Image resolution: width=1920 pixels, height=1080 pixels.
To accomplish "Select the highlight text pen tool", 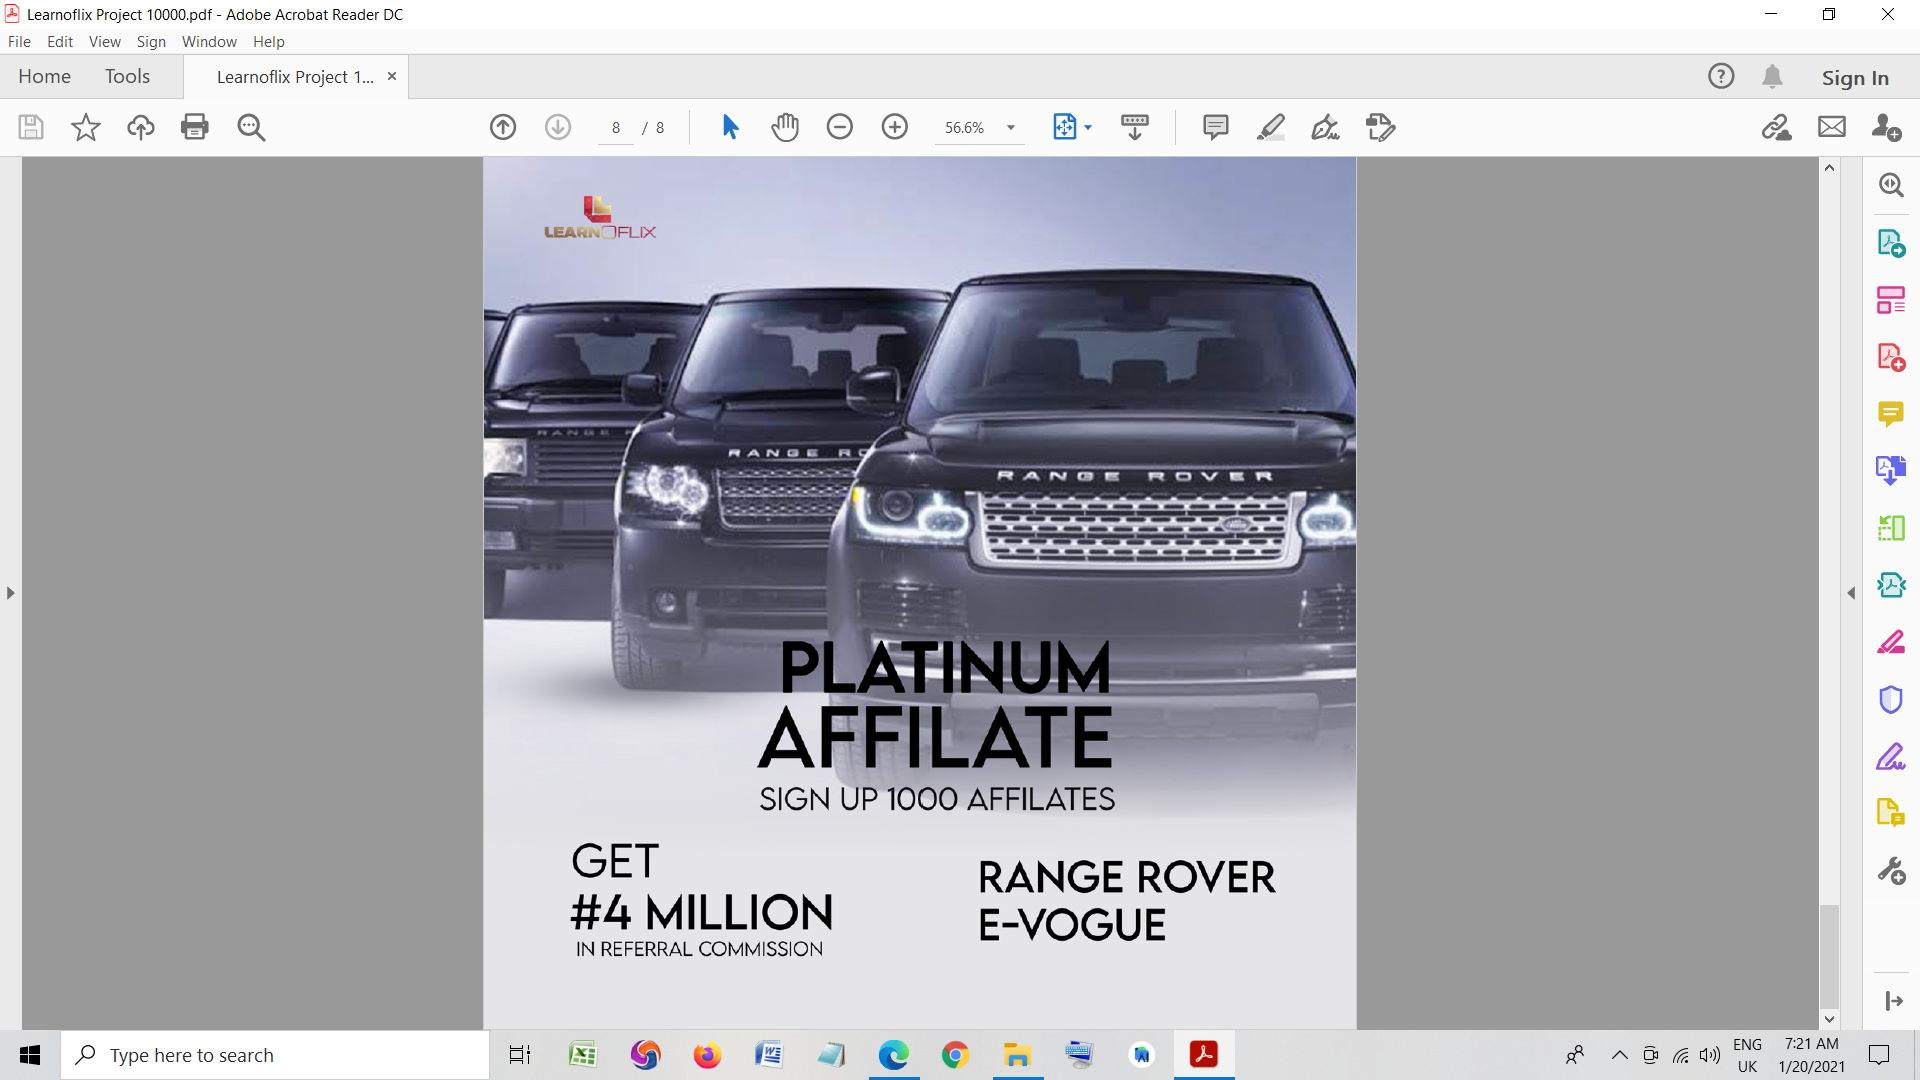I will click(x=1271, y=127).
